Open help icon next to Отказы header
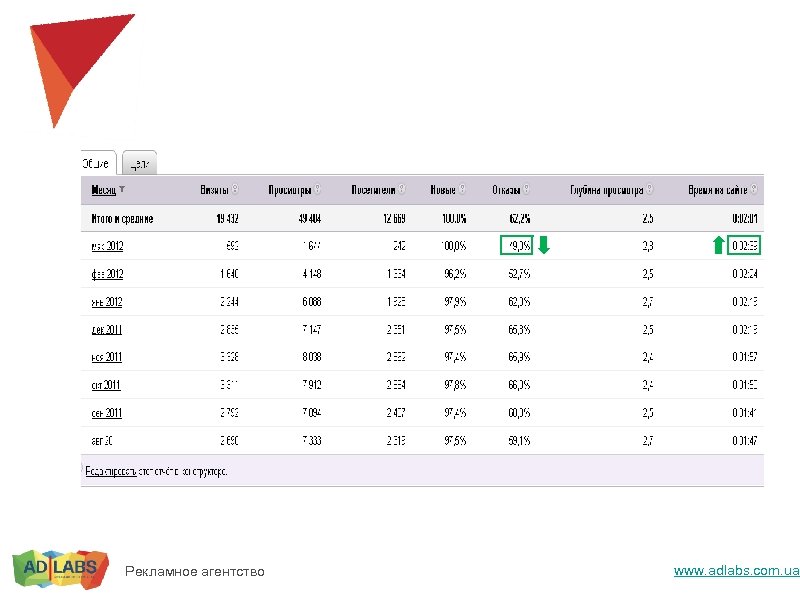Viewport: 800px width, 600px height. coord(527,189)
